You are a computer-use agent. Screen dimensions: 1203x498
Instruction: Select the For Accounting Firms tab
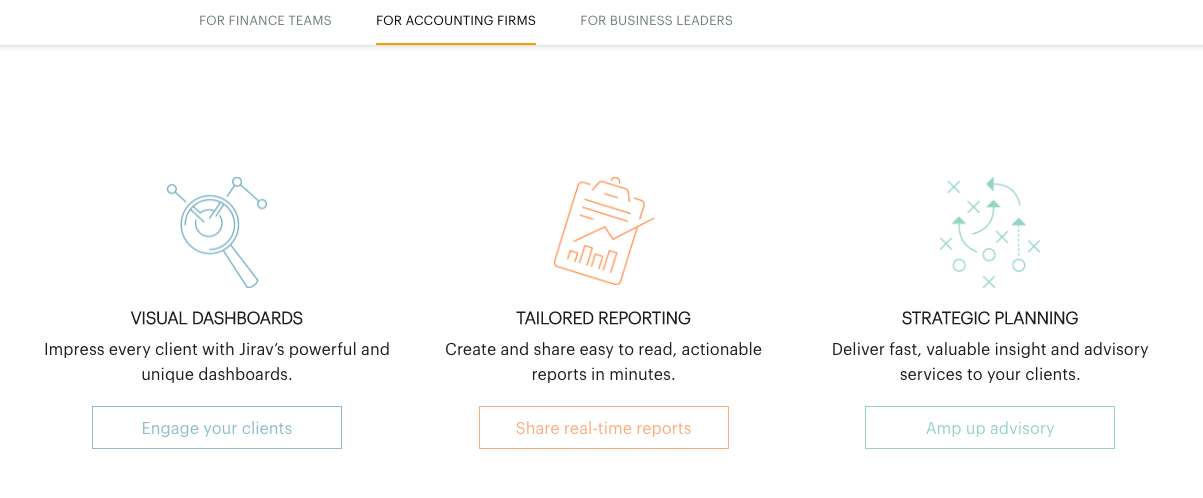[456, 20]
